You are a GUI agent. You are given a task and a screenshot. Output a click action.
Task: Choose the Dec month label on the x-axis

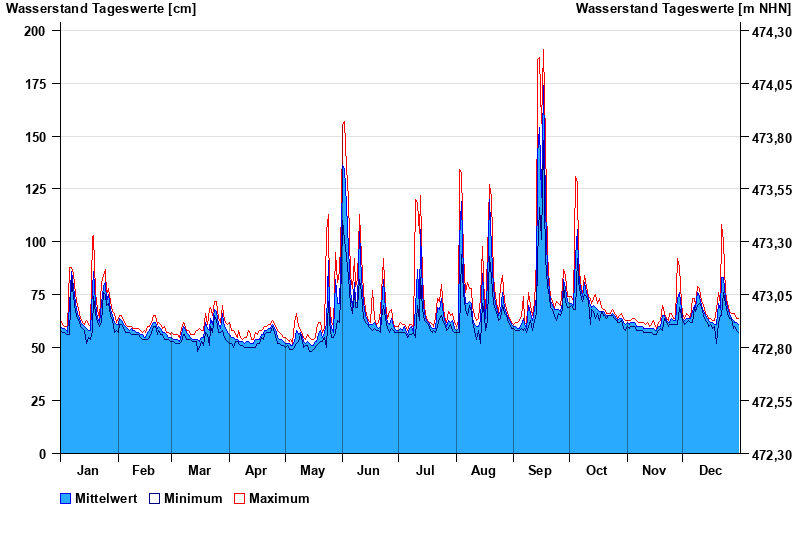pos(711,470)
